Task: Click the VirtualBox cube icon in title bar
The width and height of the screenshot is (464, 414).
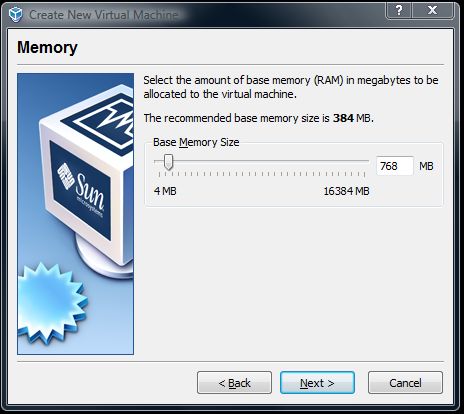Action: click(x=15, y=14)
